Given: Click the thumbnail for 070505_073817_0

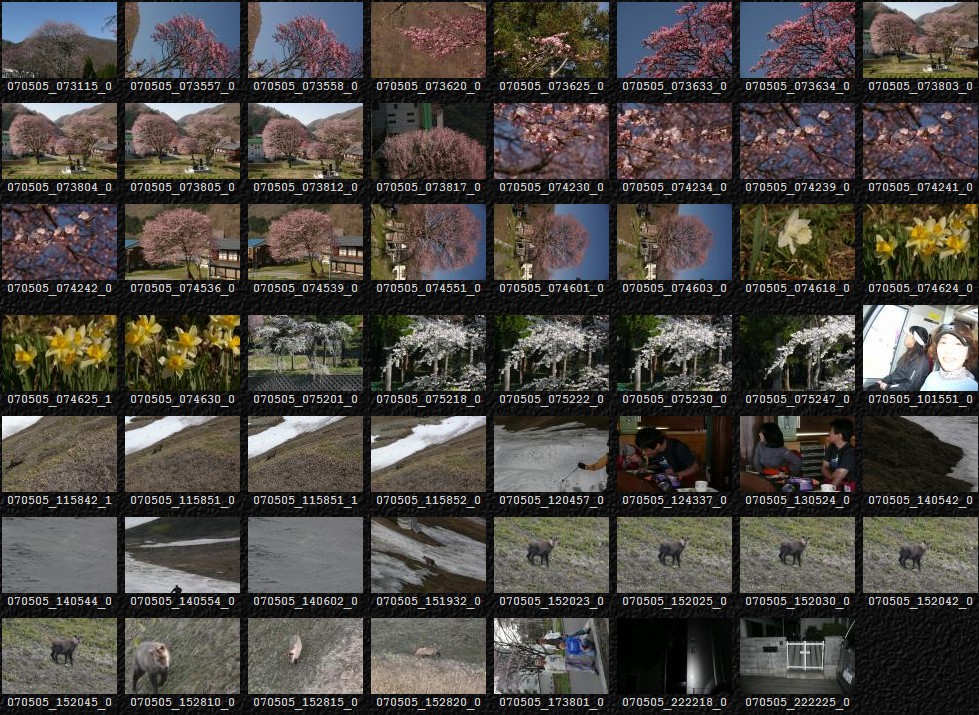Looking at the screenshot, I should 428,141.
